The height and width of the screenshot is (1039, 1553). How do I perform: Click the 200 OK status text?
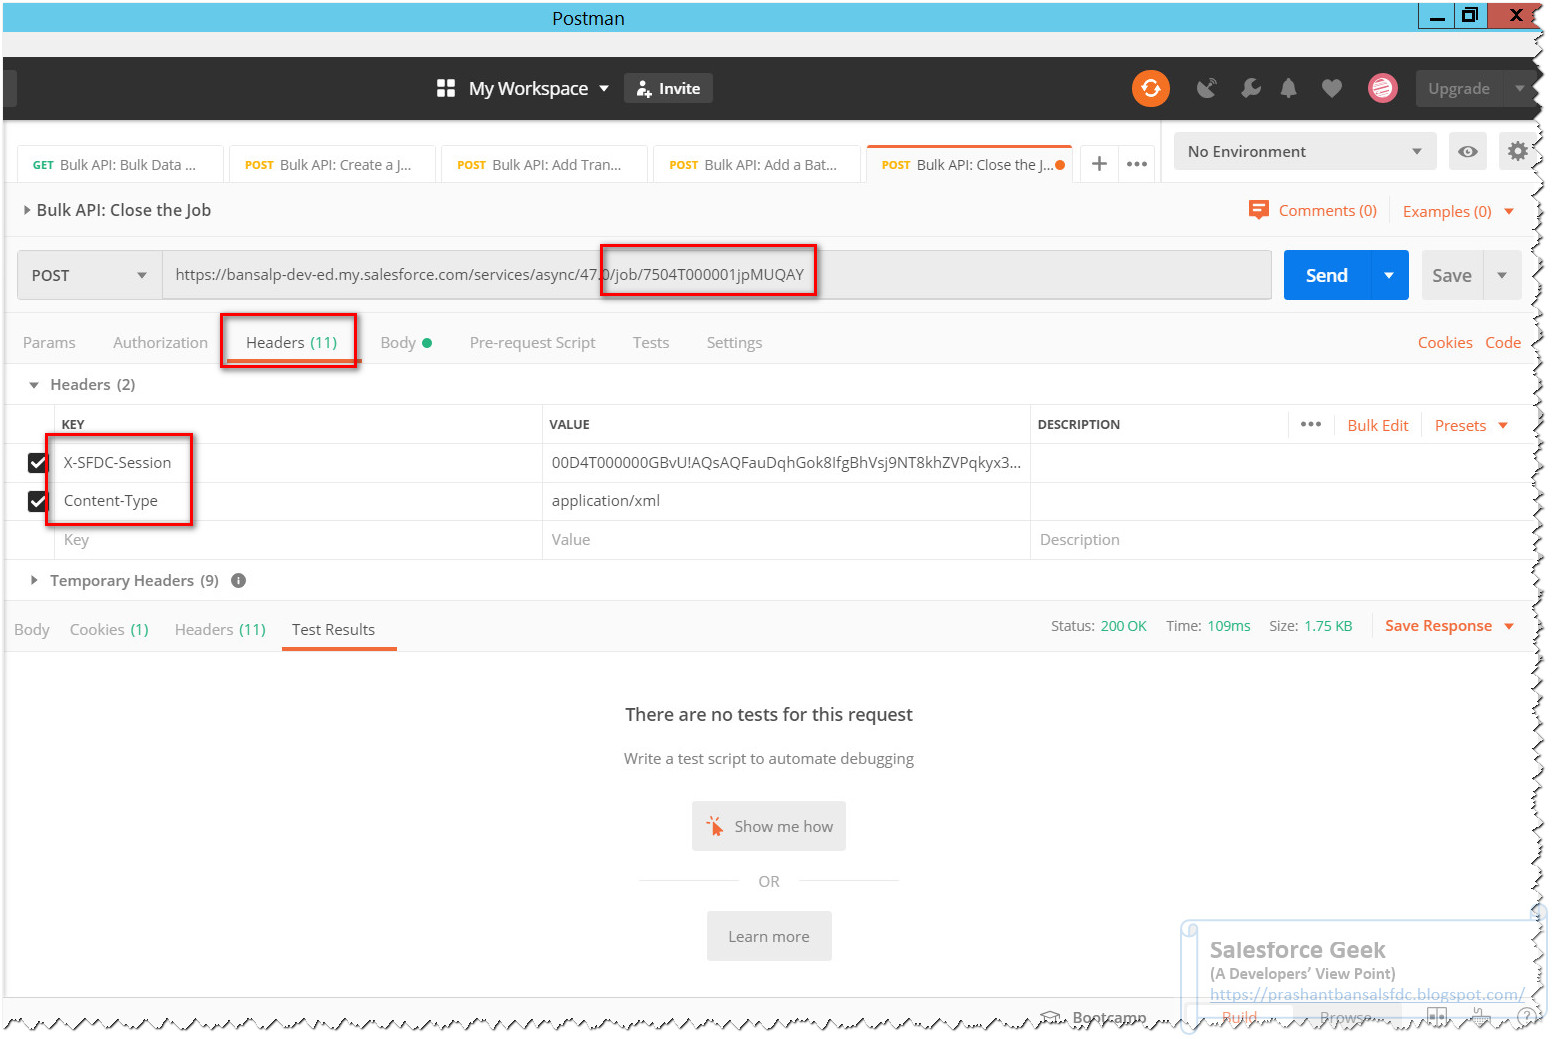click(1123, 626)
